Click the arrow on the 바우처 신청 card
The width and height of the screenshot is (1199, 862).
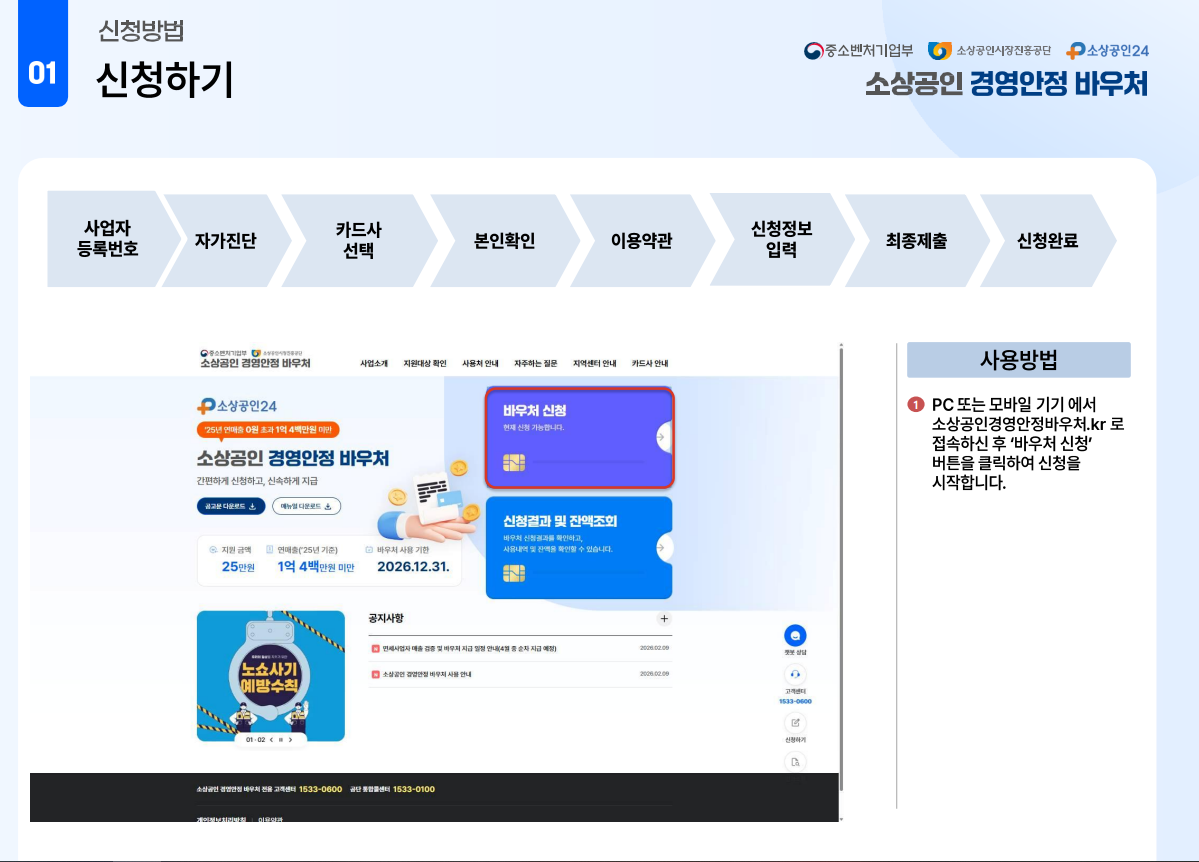coord(661,438)
